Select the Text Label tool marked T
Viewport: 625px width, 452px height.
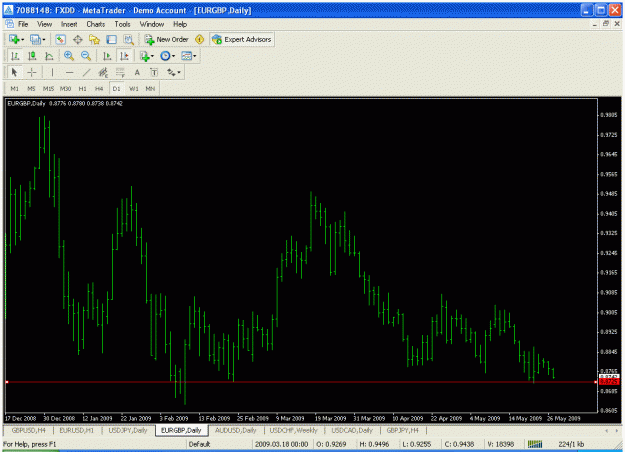coord(154,73)
